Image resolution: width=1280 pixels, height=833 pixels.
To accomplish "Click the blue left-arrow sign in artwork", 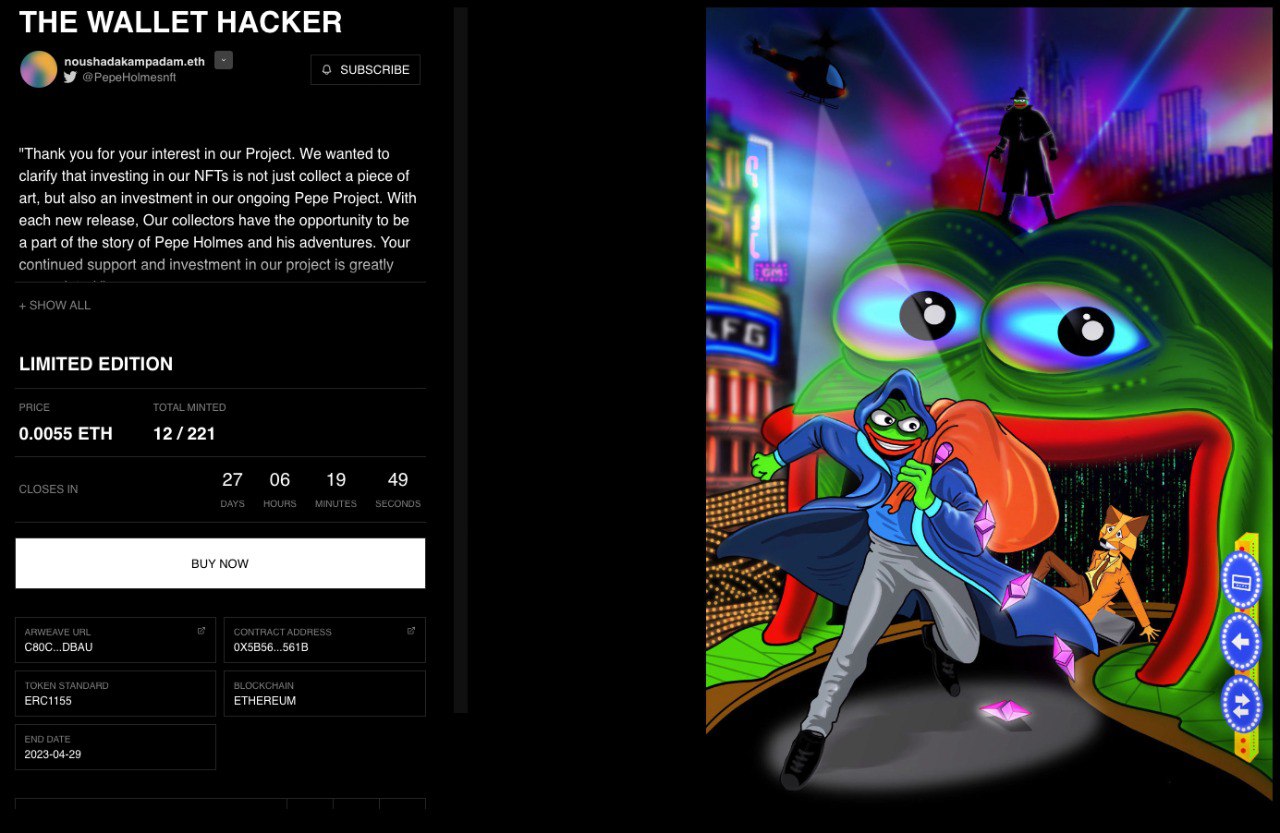I will [x=1241, y=642].
